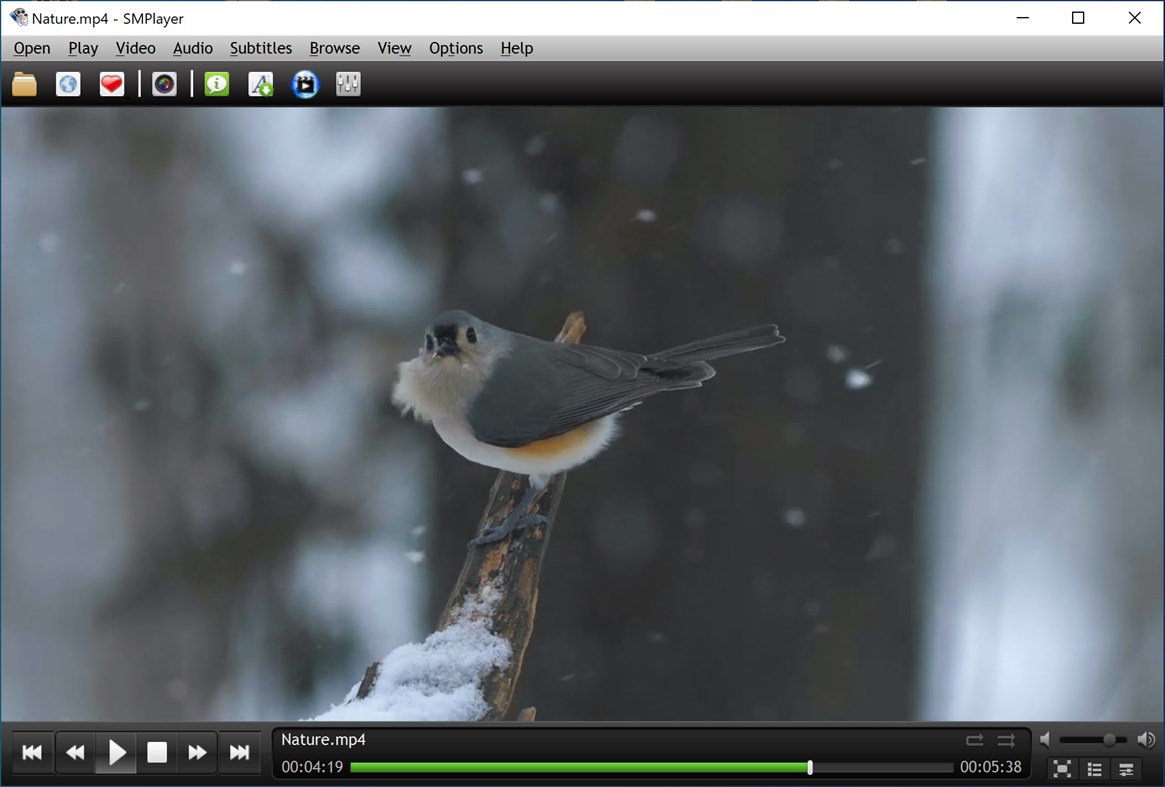
Task: Open the YouTube browser icon
Action: point(304,84)
